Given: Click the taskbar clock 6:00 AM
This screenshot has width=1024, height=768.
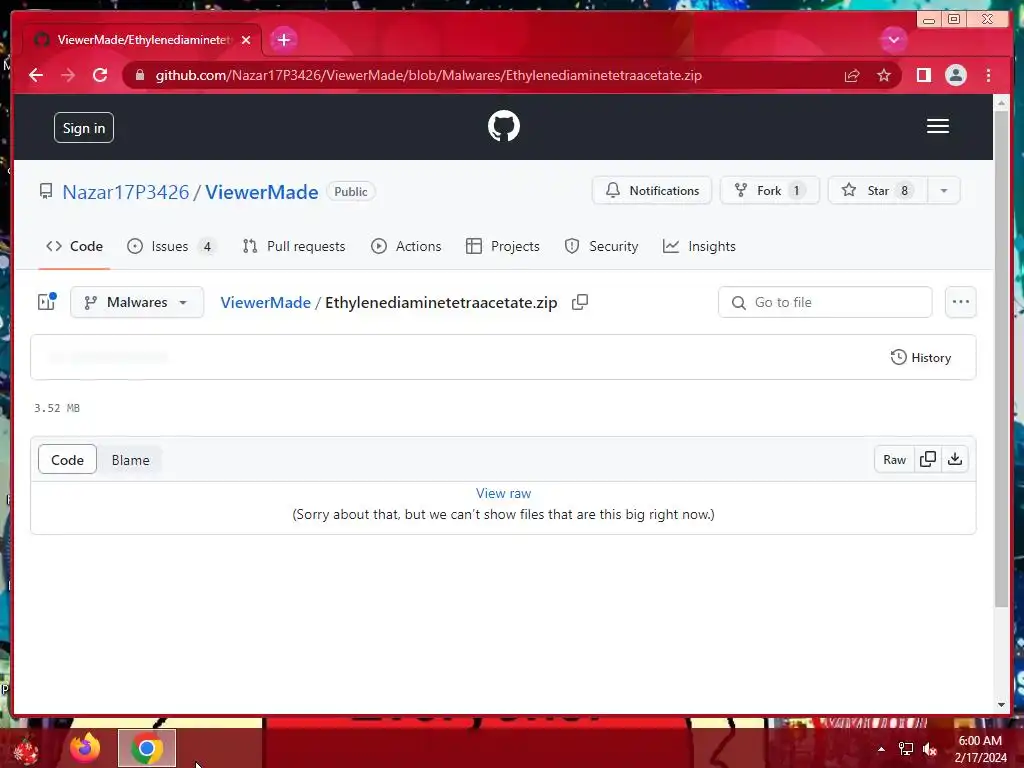Looking at the screenshot, I should 980,741.
